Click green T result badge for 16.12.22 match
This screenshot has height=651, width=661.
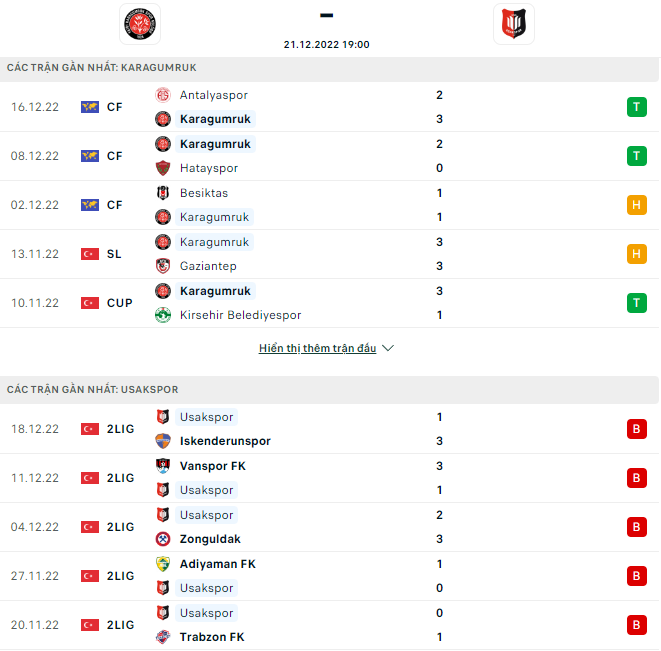click(637, 107)
